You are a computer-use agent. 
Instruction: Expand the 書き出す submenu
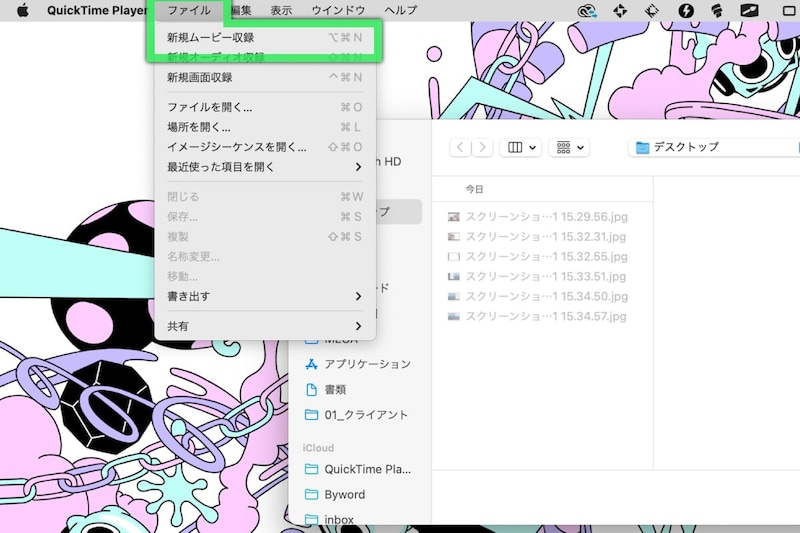[264, 296]
